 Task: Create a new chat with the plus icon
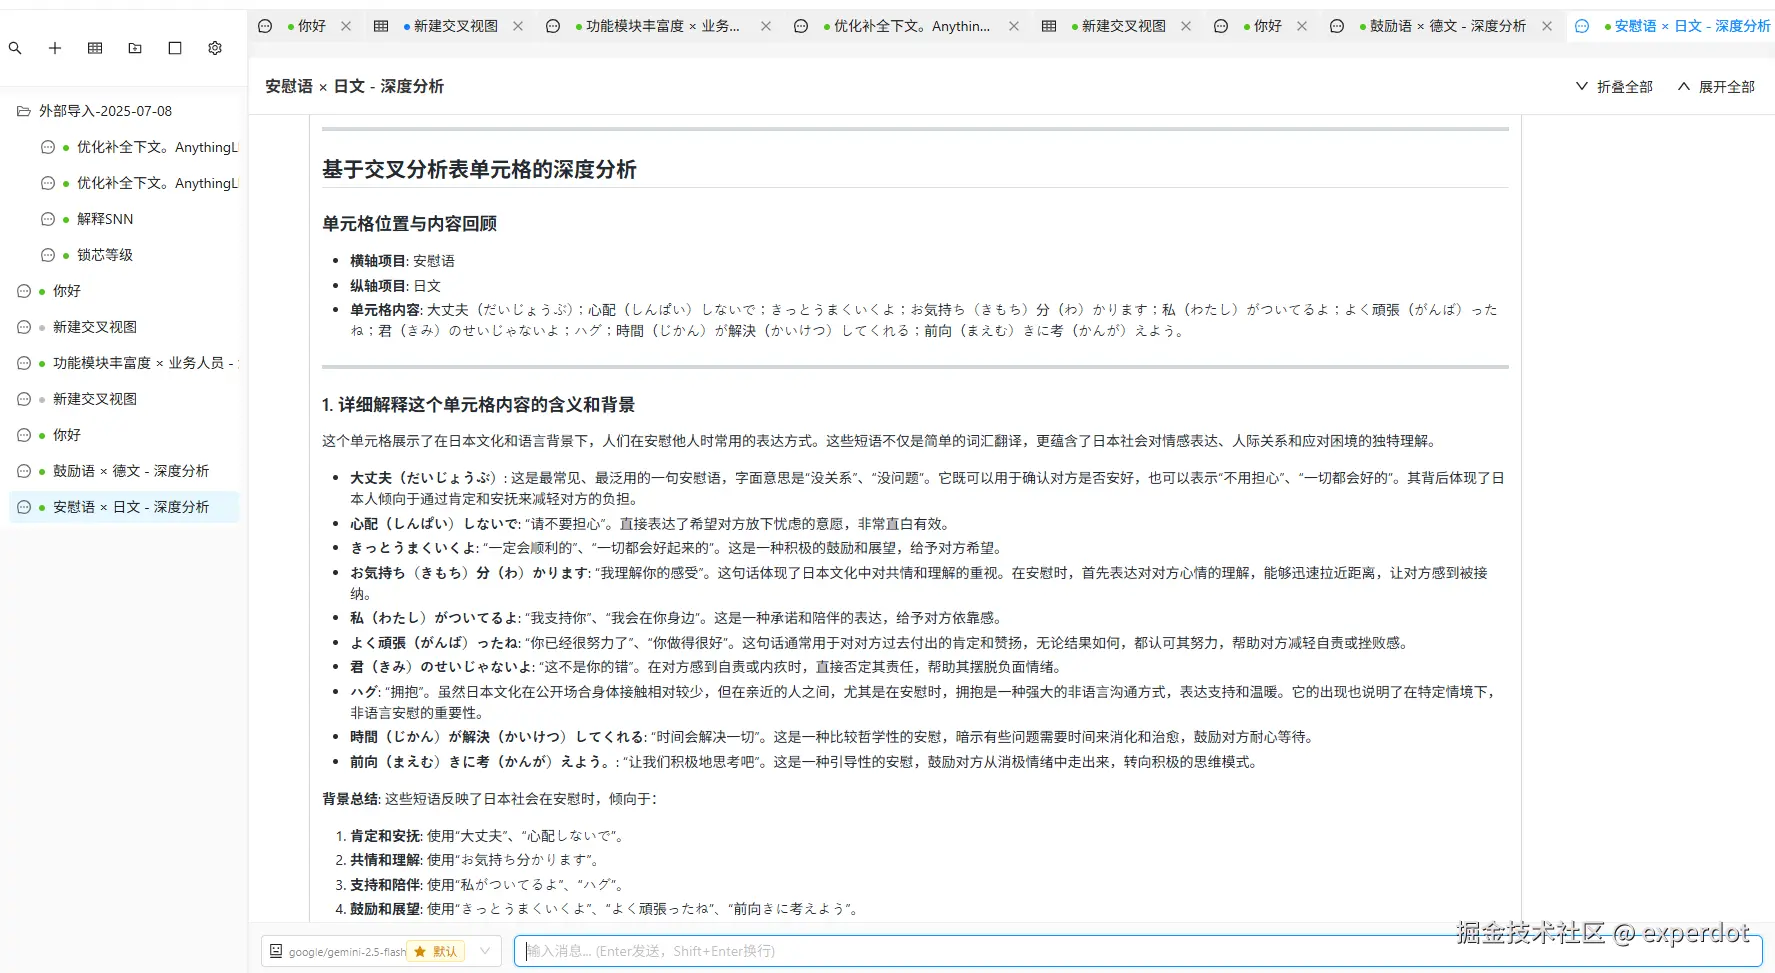pos(55,47)
